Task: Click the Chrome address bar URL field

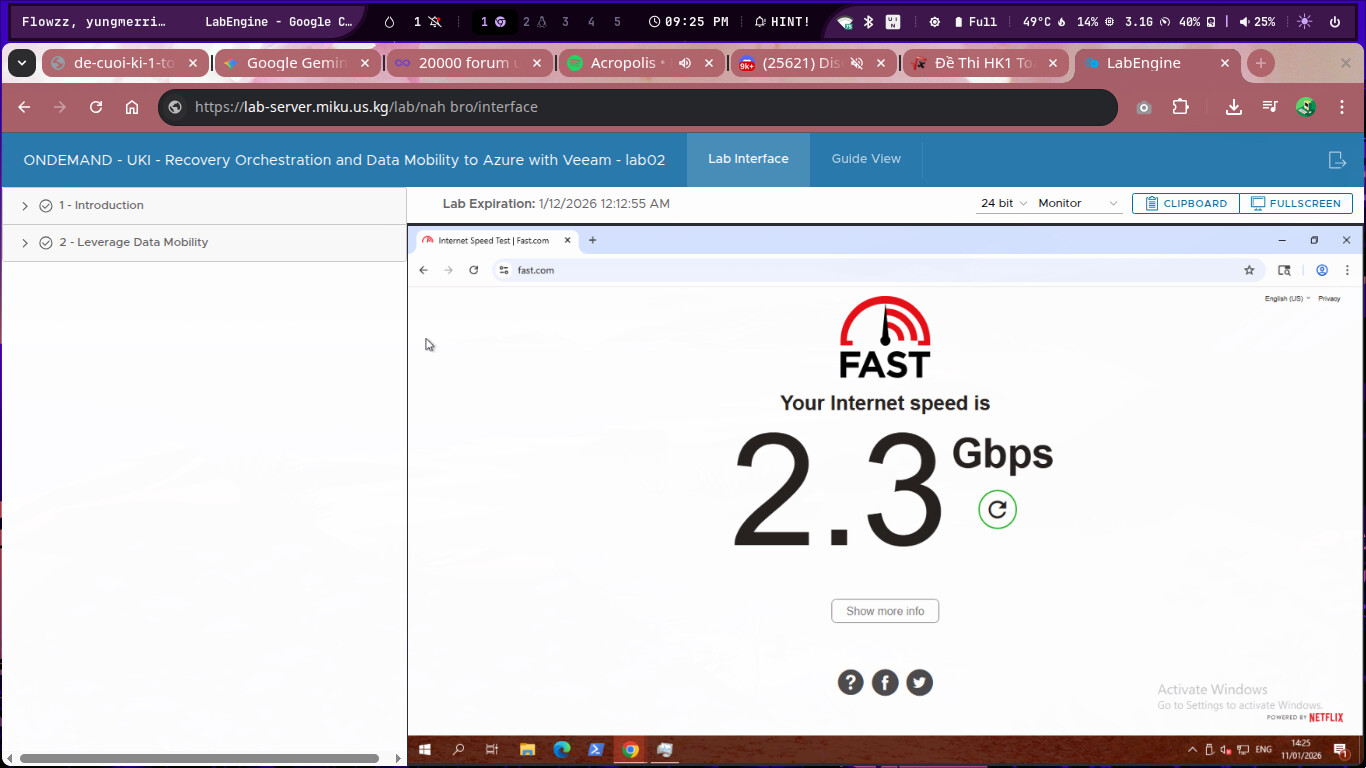Action: (640, 107)
